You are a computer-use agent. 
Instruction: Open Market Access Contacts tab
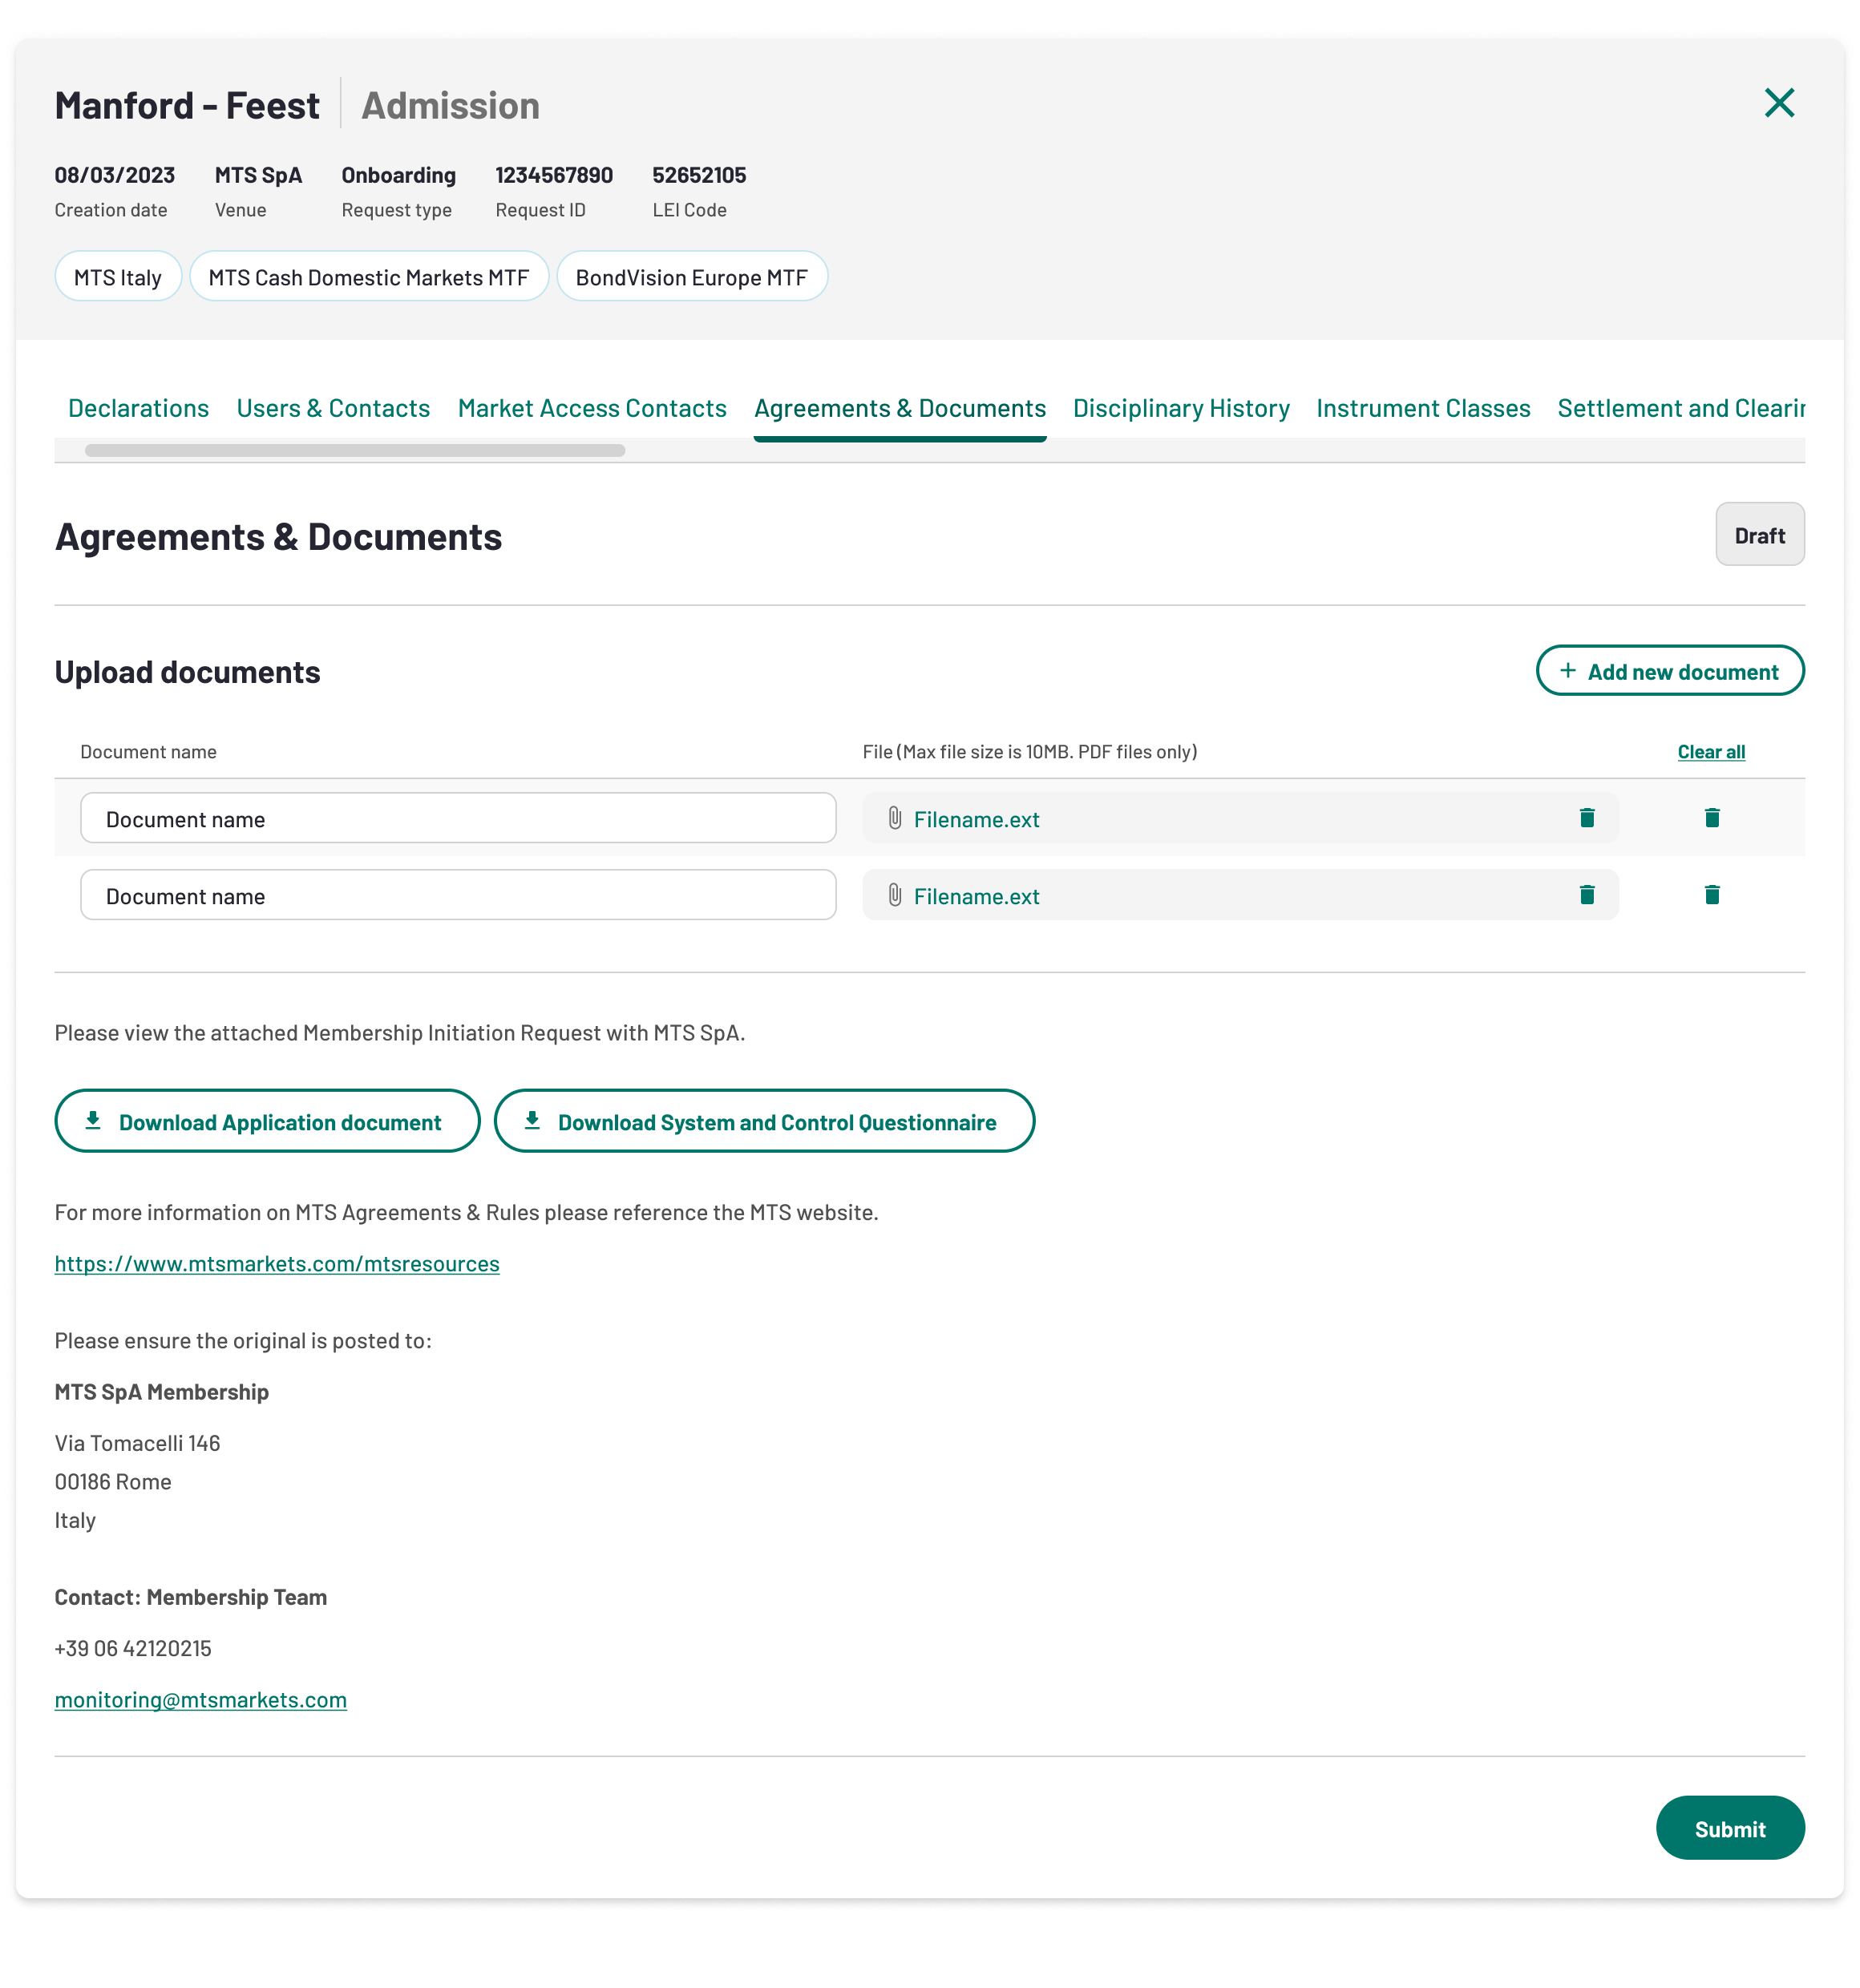click(592, 408)
